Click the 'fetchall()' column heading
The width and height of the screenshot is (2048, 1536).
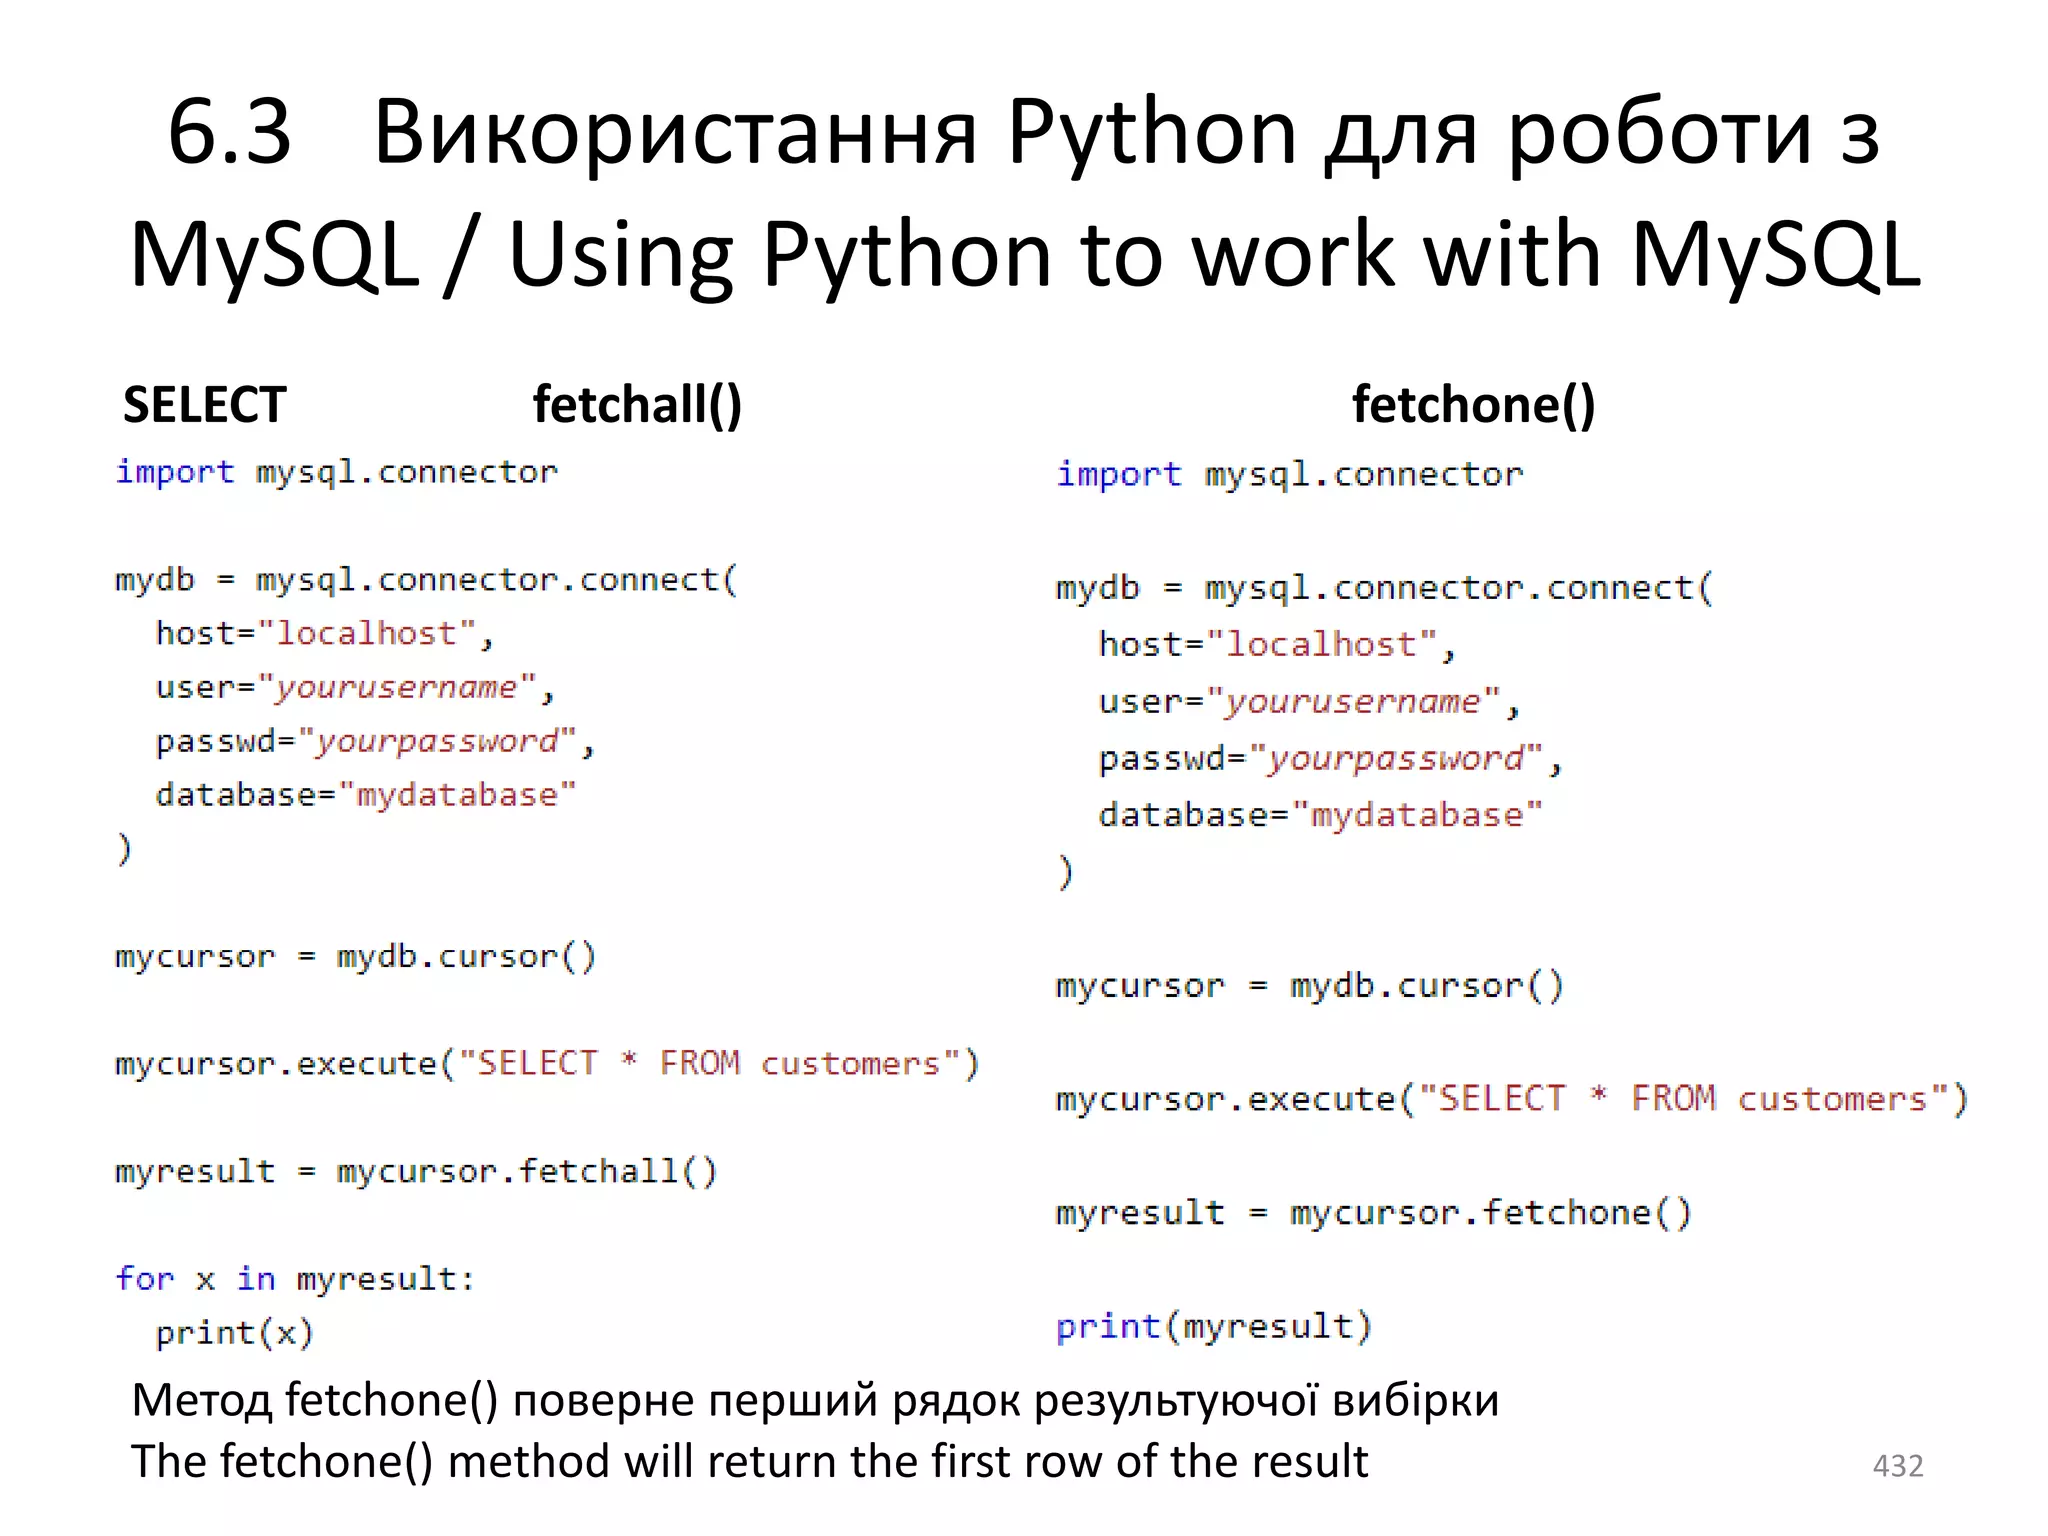point(637,405)
